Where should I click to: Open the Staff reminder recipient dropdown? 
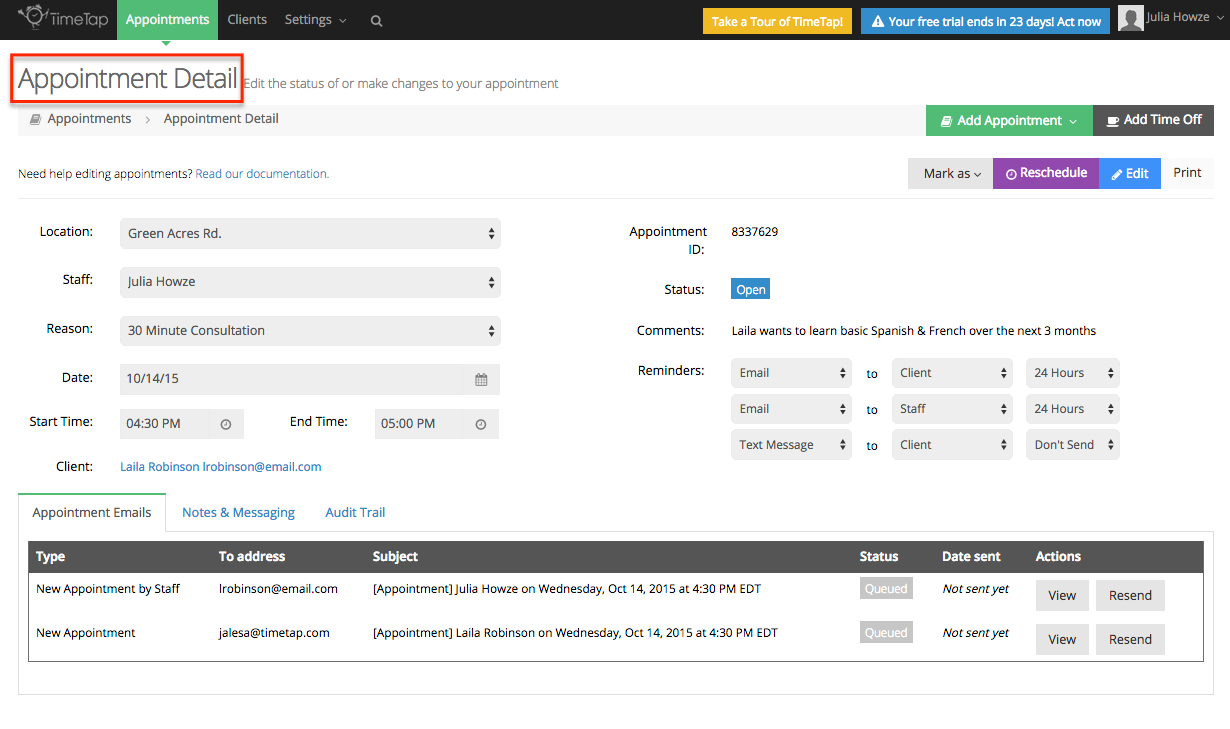click(952, 409)
